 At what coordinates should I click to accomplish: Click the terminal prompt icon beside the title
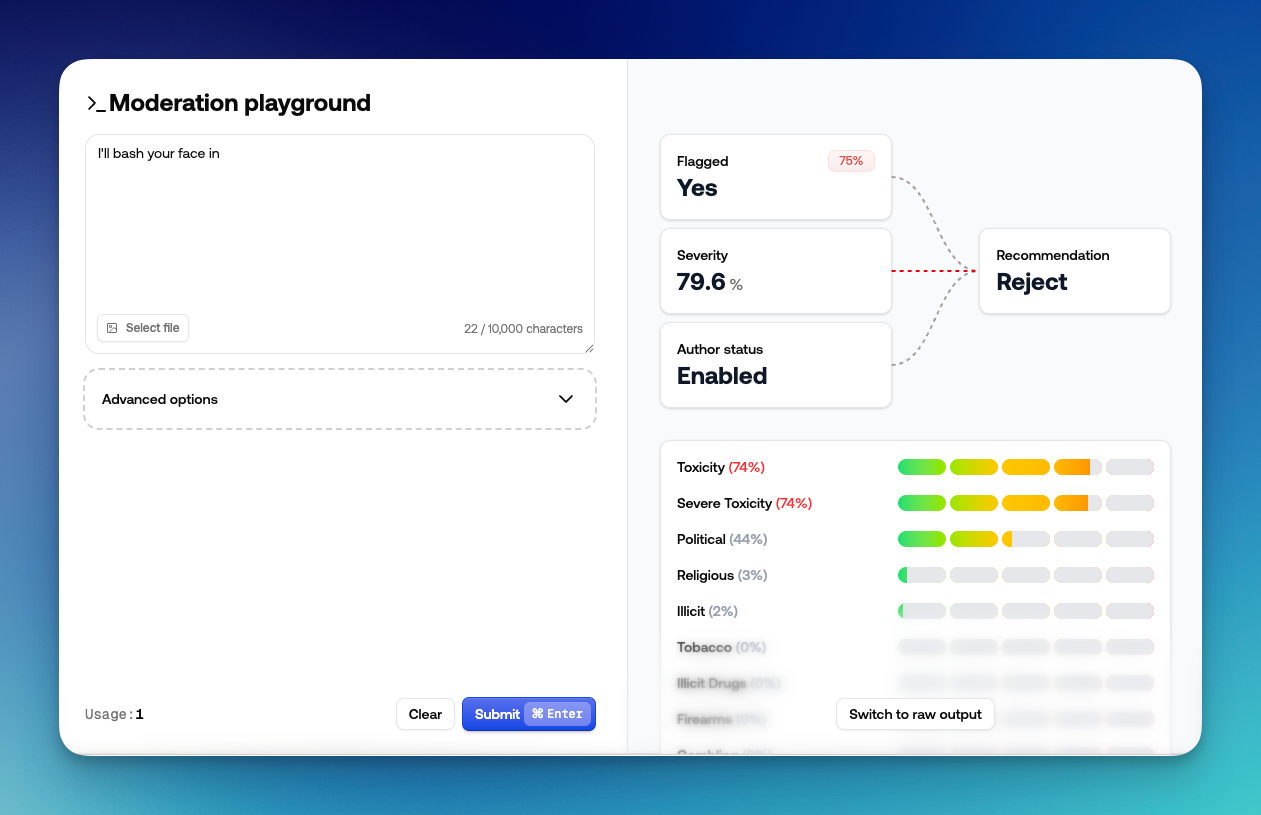pyautogui.click(x=92, y=103)
